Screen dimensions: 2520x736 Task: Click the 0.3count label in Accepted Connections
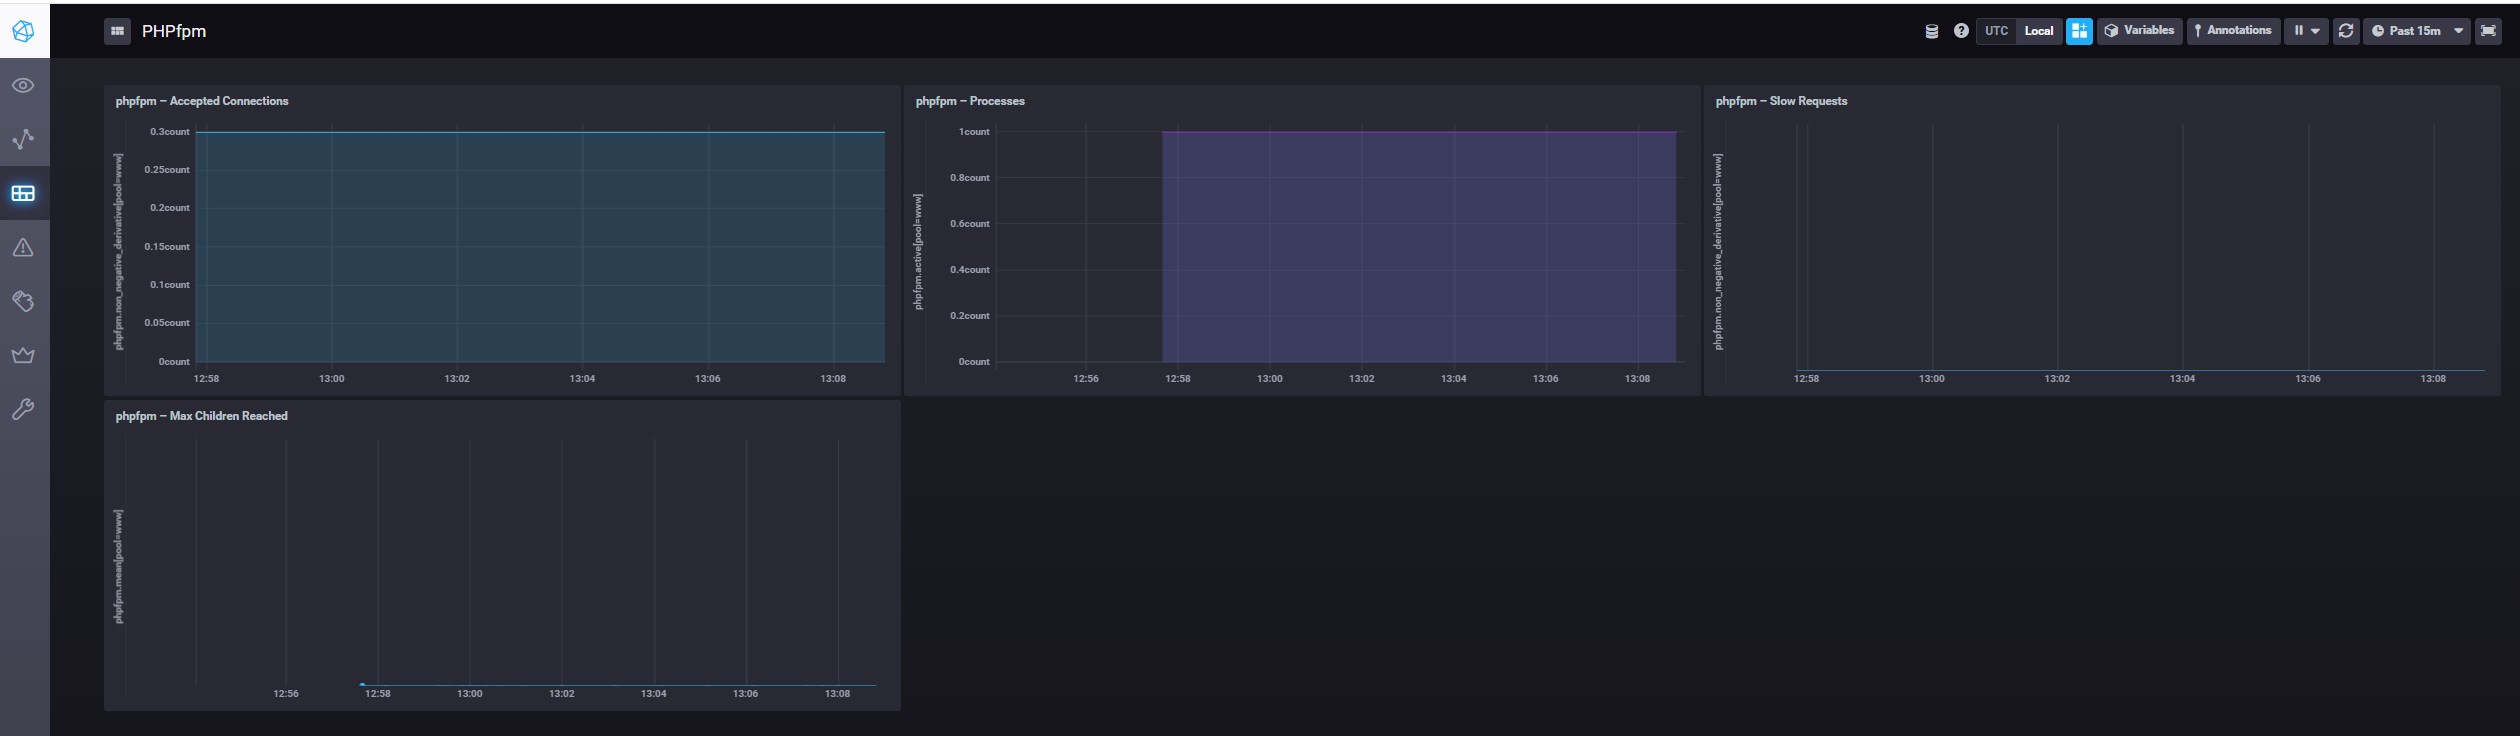point(170,132)
